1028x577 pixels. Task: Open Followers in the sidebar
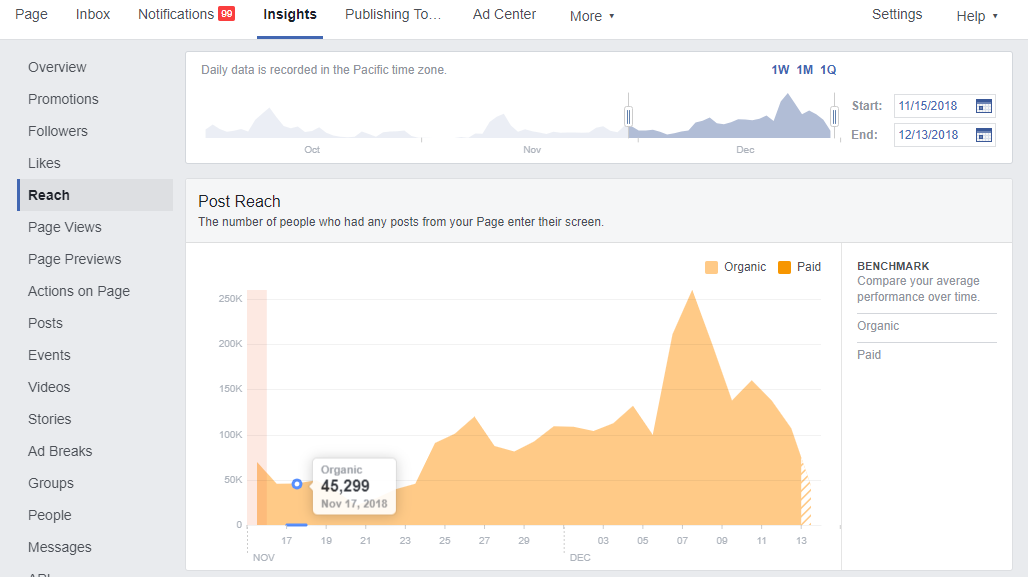pos(58,131)
